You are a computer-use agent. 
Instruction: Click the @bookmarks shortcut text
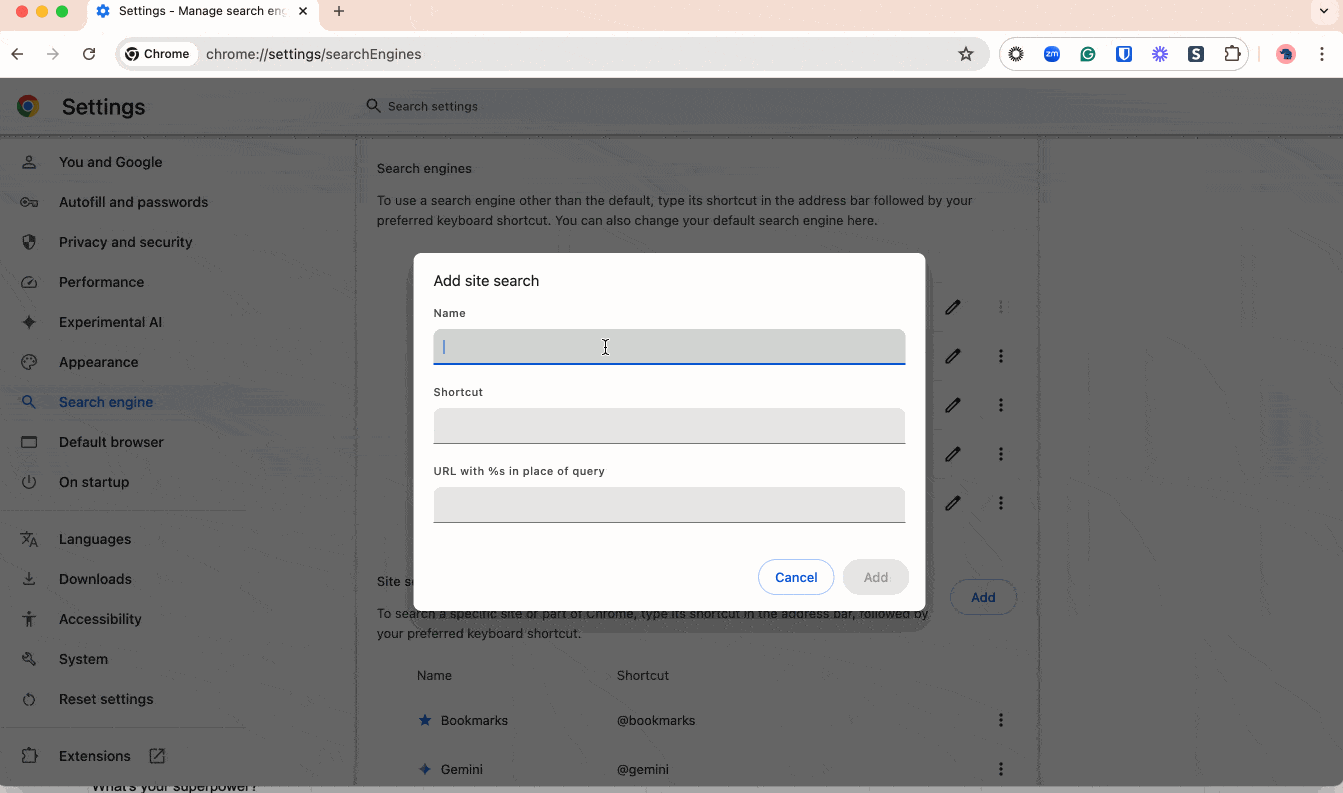656,720
